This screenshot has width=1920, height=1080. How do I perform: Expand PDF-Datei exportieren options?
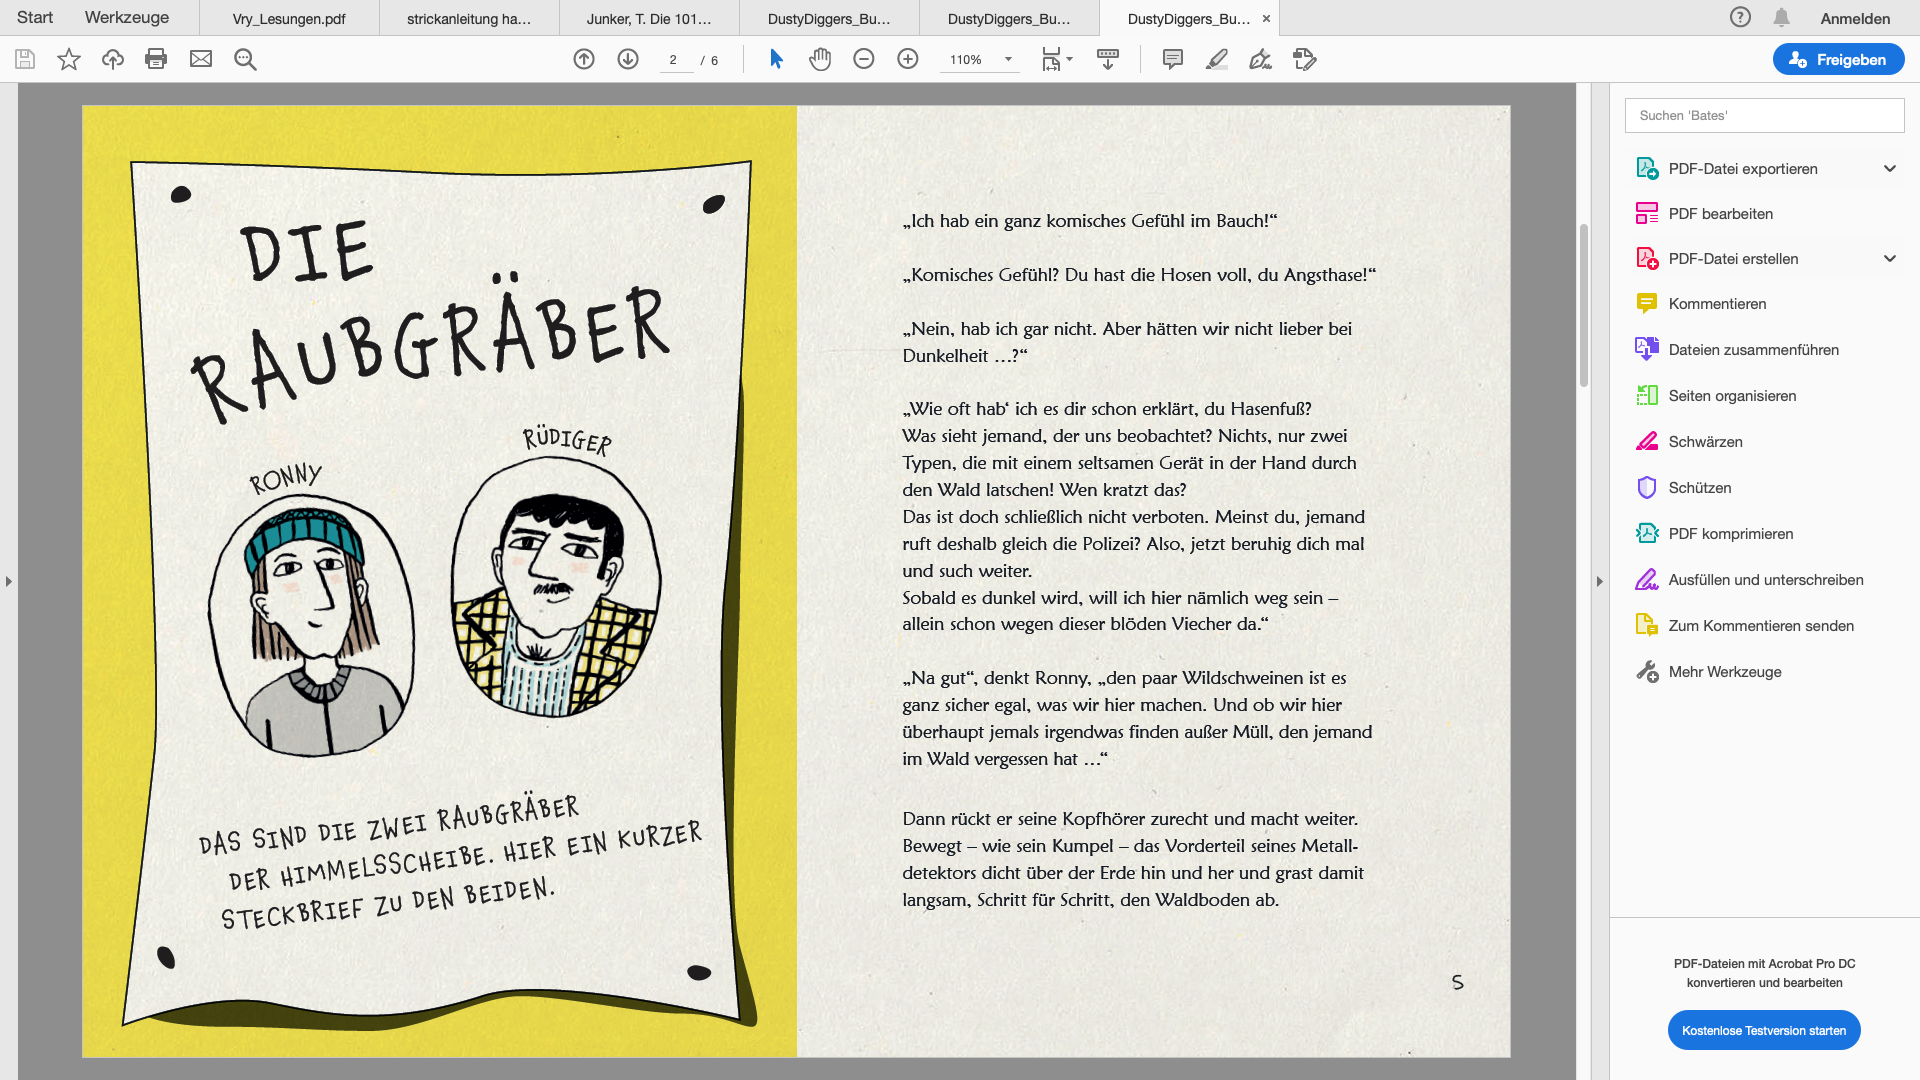[x=1889, y=168]
